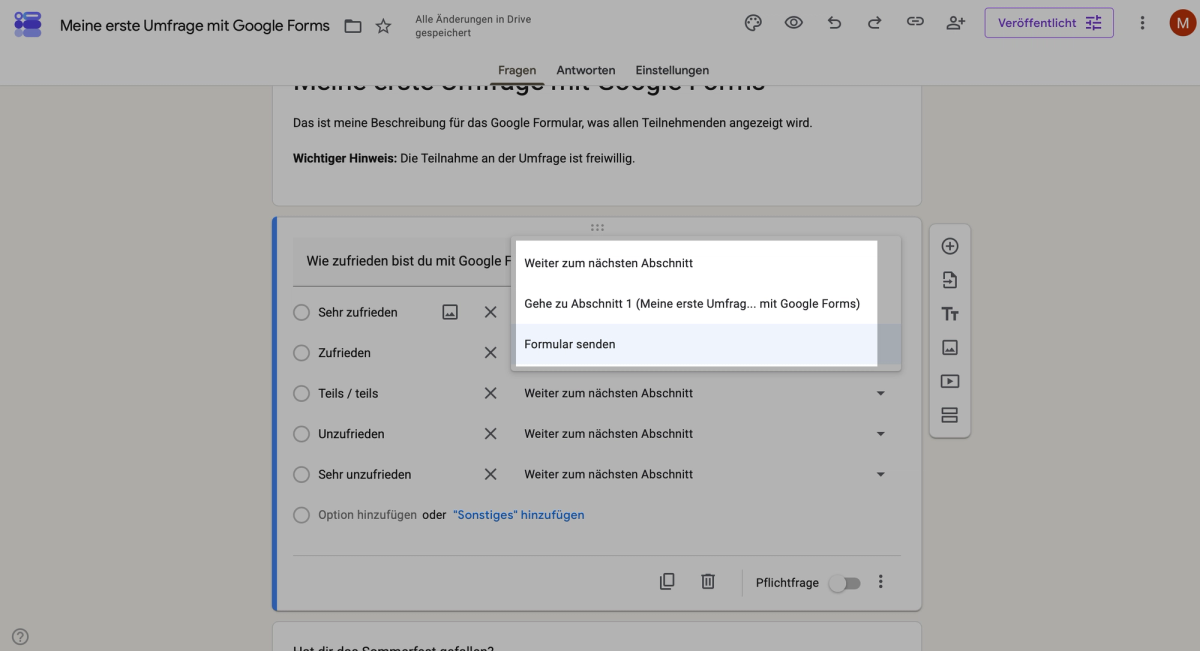Add a new question from side toolbar
The width and height of the screenshot is (1200, 651).
950,246
